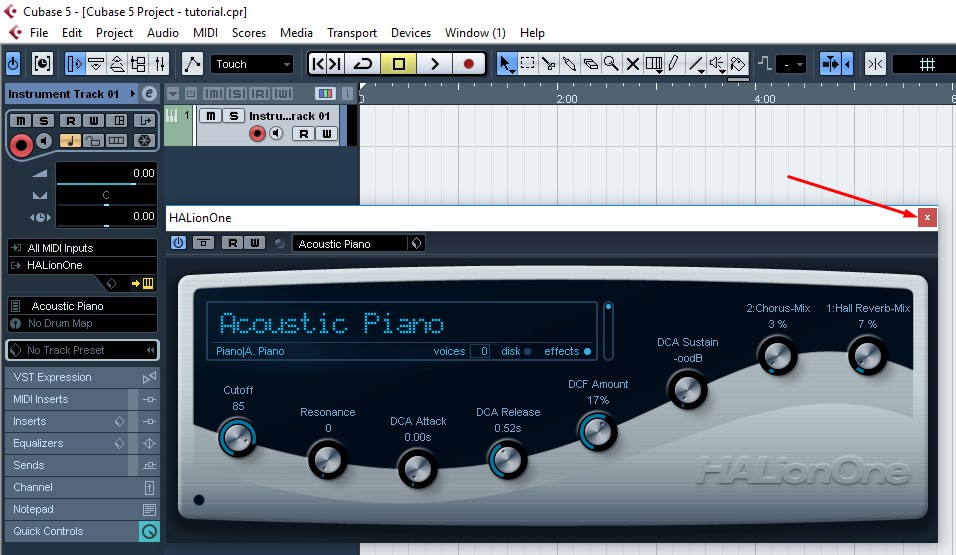Open the Touch automation mode dropdown
956x555 pixels.
[252, 64]
